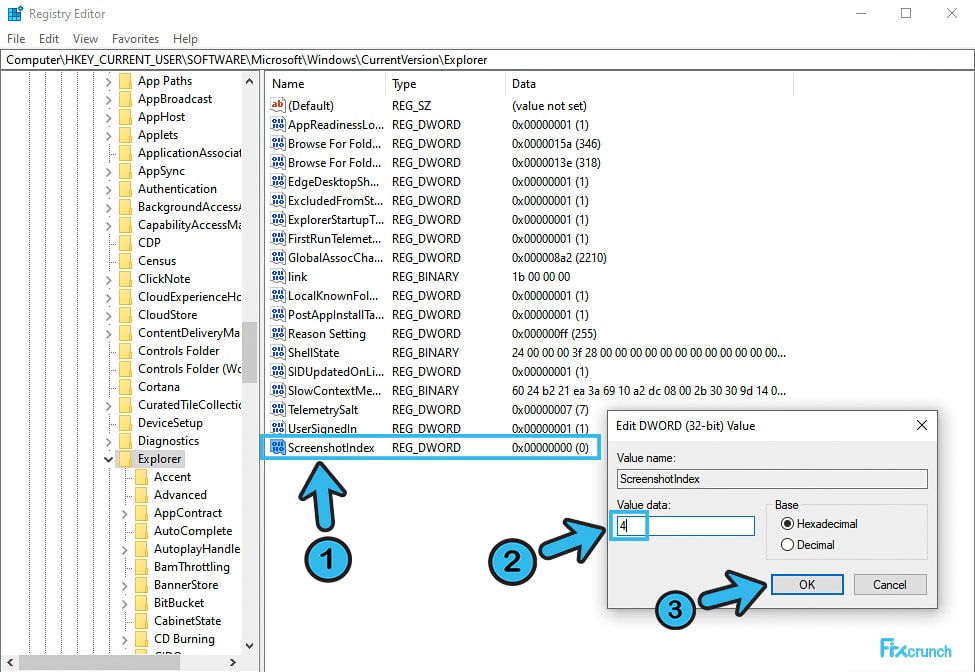Close the Edit DWORD dialog

922,425
